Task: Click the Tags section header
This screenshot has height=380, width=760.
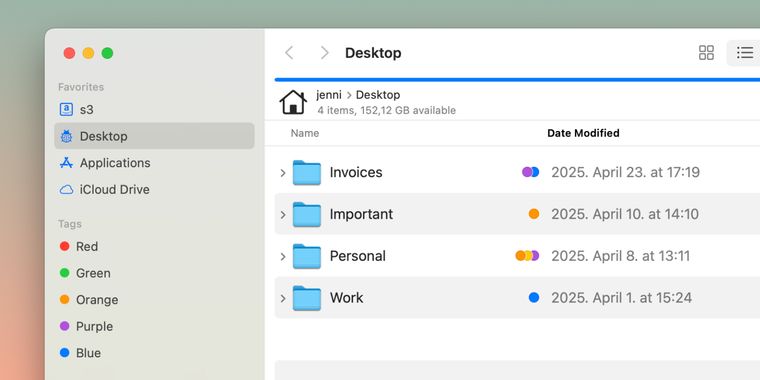Action: pyautogui.click(x=70, y=224)
